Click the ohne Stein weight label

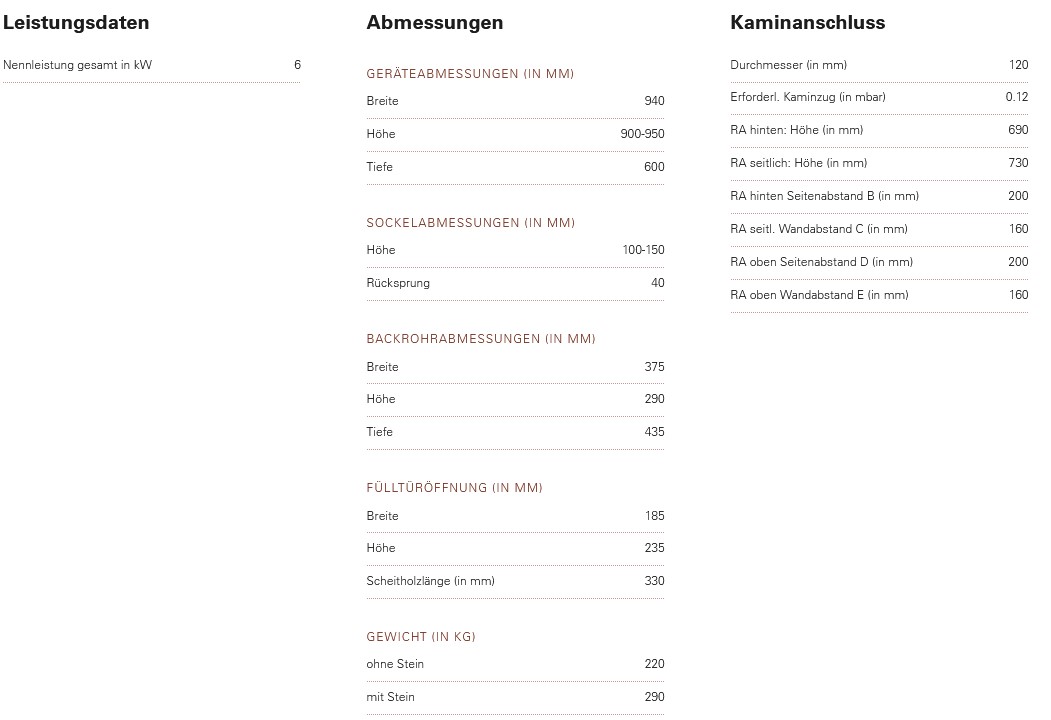coord(395,664)
